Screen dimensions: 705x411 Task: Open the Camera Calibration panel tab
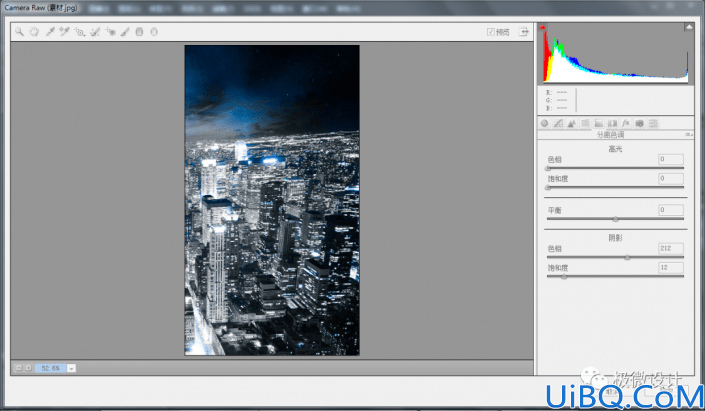coord(639,123)
